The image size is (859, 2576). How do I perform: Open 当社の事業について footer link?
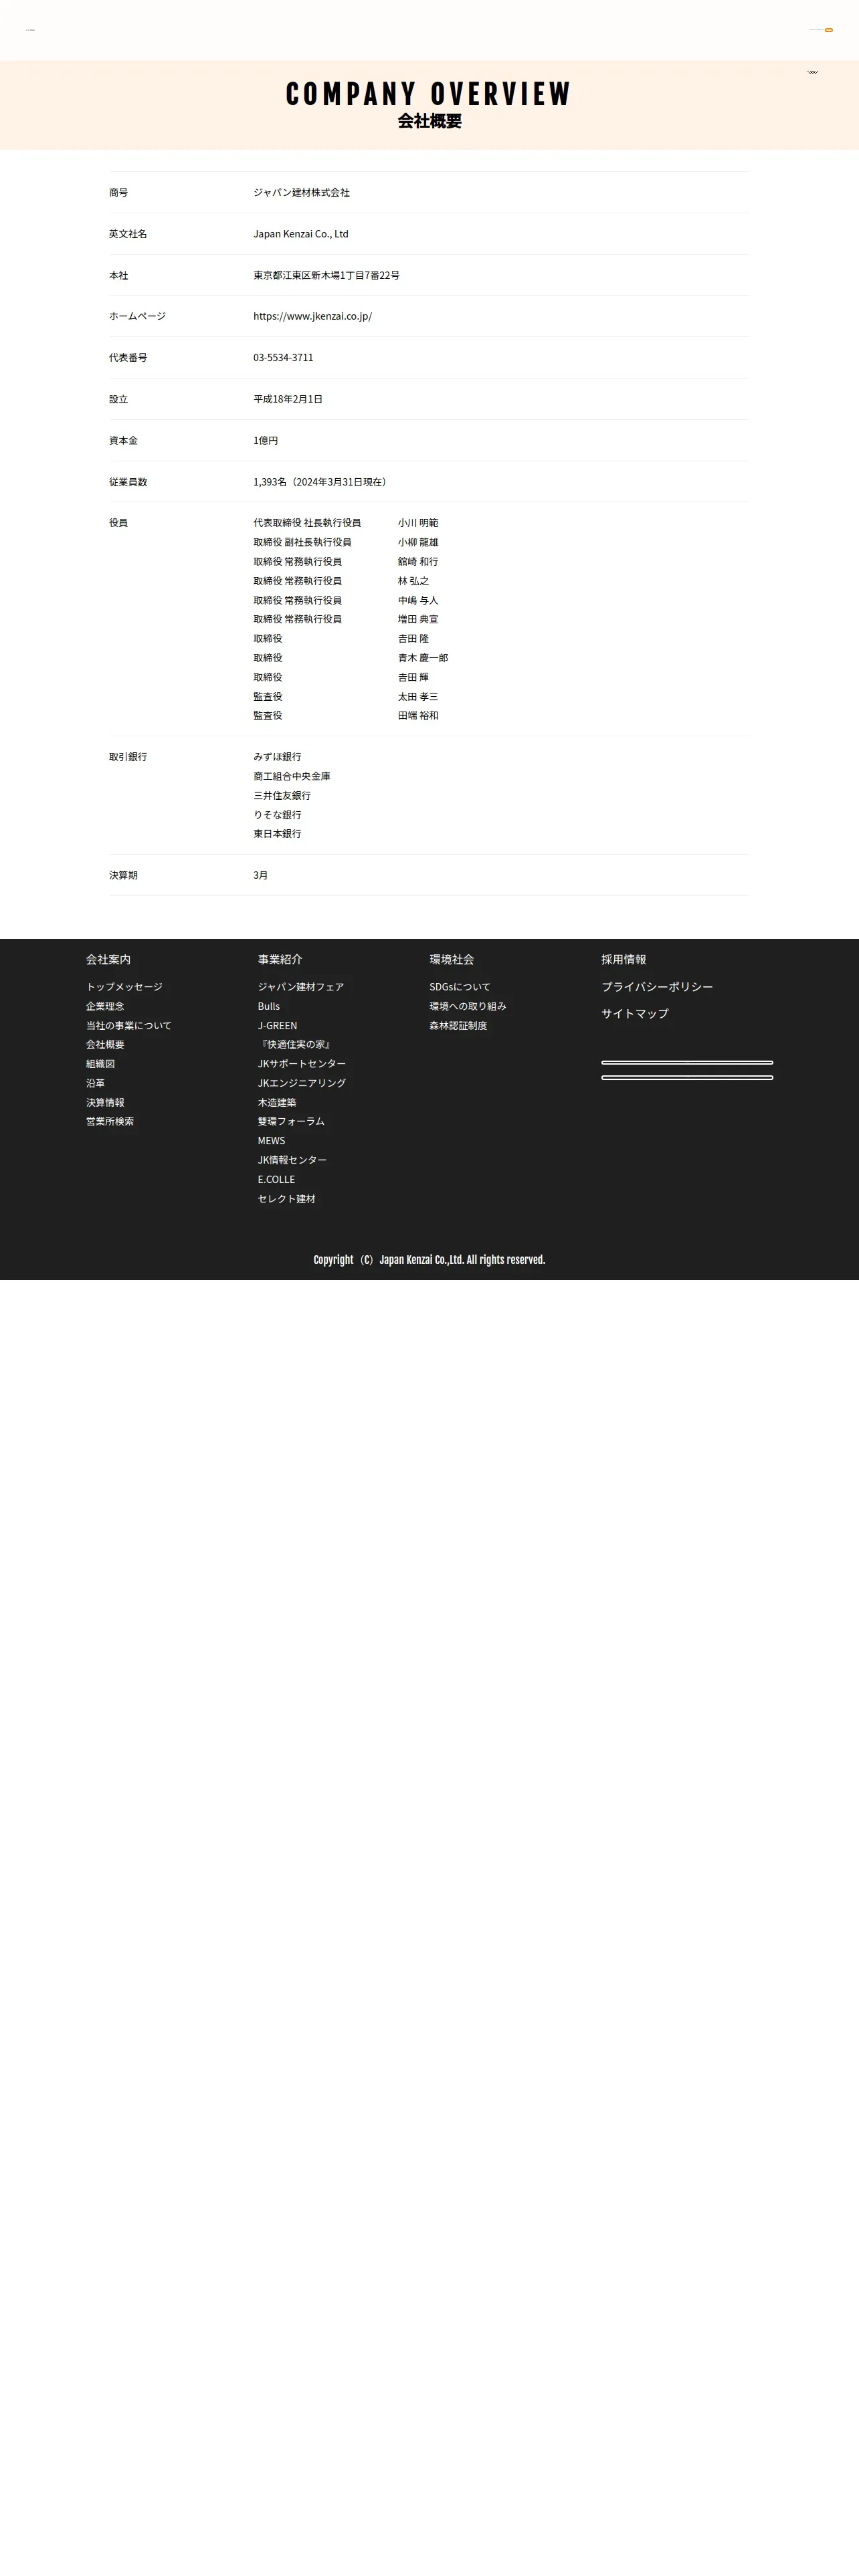coord(128,1025)
